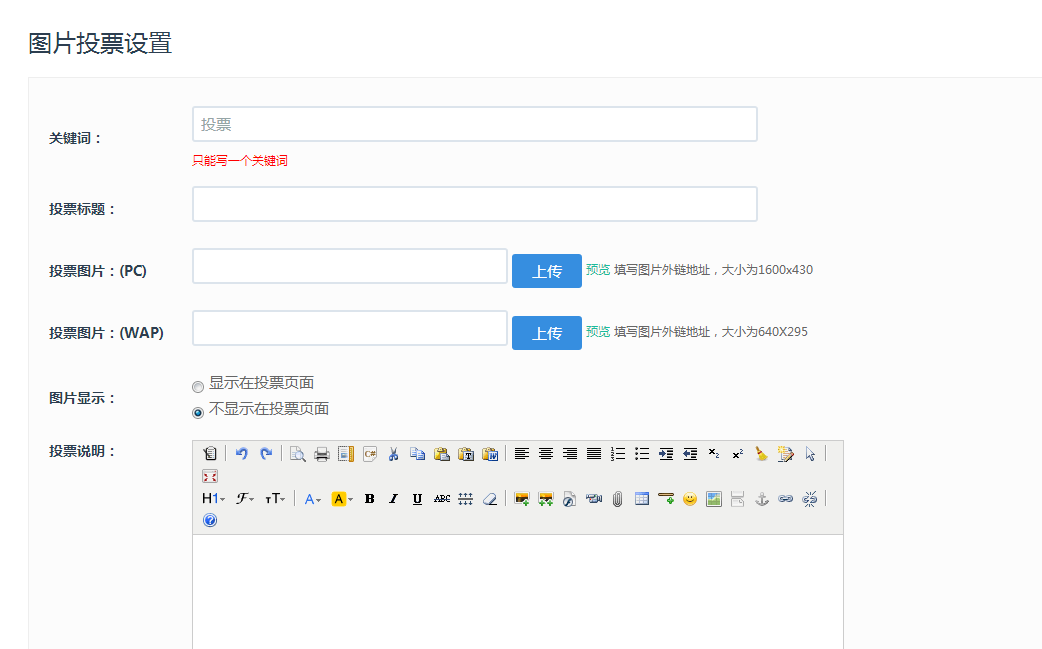
Task: Select 不显示在投票页面 radio option
Action: click(198, 413)
